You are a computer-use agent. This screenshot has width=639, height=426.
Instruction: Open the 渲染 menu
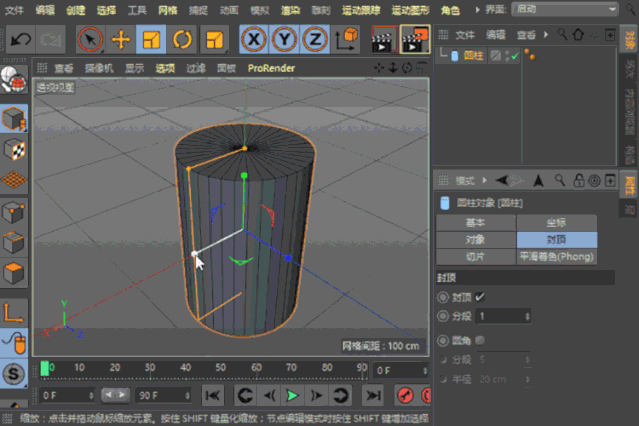[290, 10]
